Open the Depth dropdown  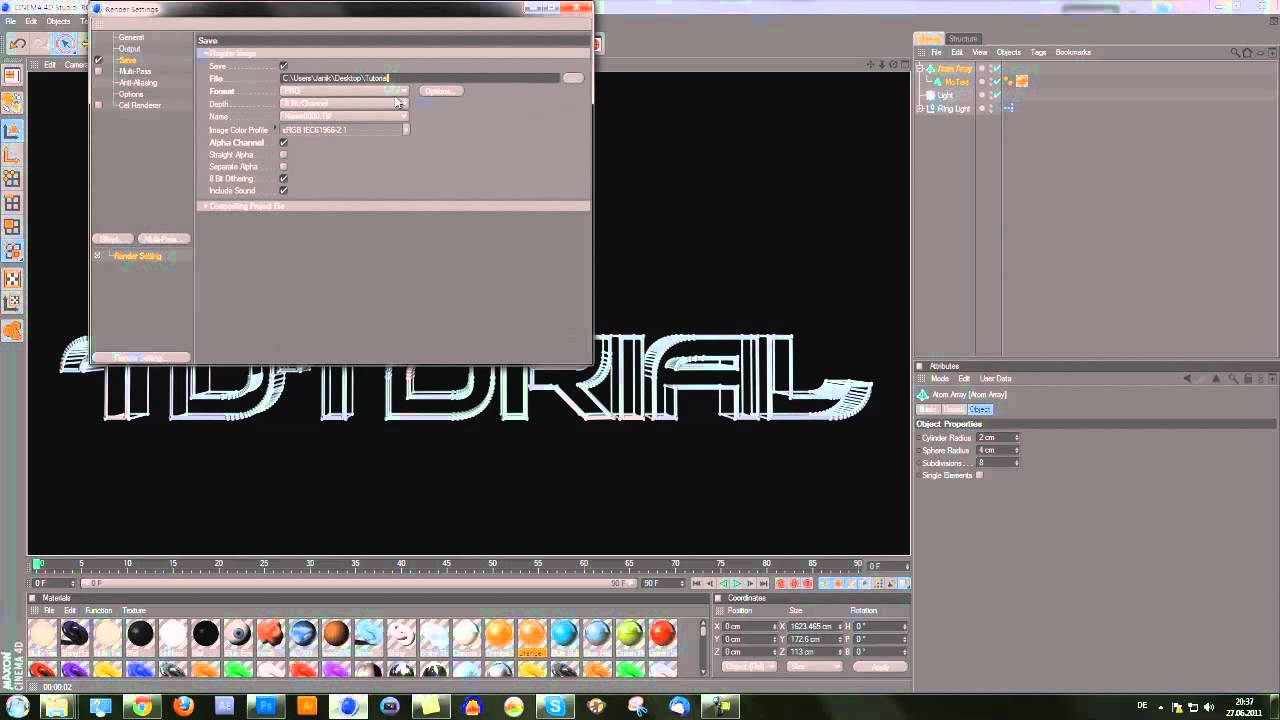pos(345,104)
